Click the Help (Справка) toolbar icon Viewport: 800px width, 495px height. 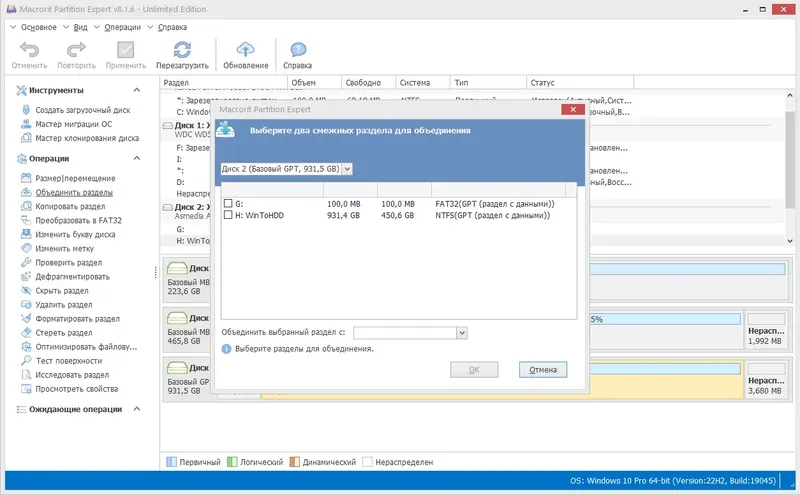298,50
